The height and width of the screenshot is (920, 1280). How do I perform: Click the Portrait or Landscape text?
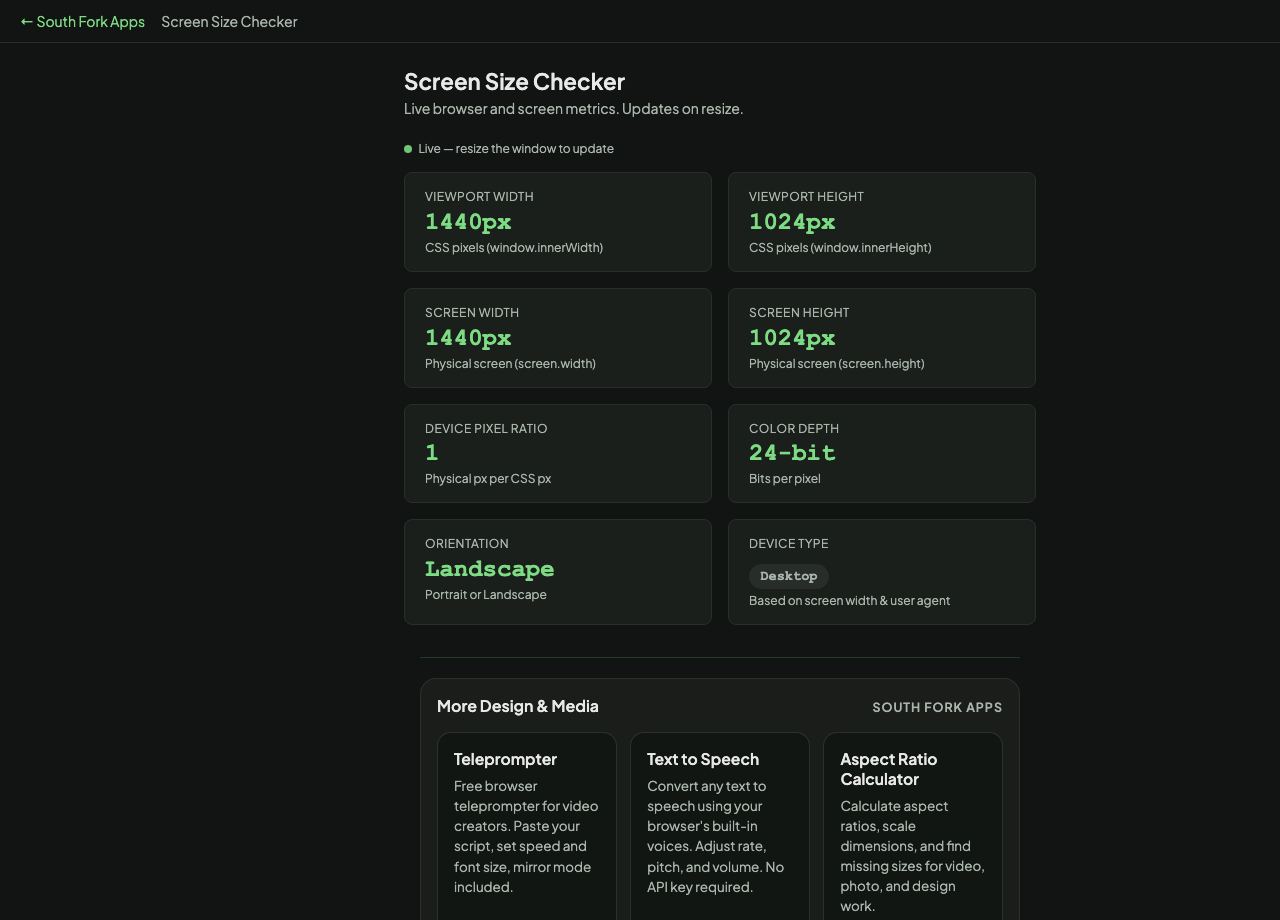click(x=486, y=594)
